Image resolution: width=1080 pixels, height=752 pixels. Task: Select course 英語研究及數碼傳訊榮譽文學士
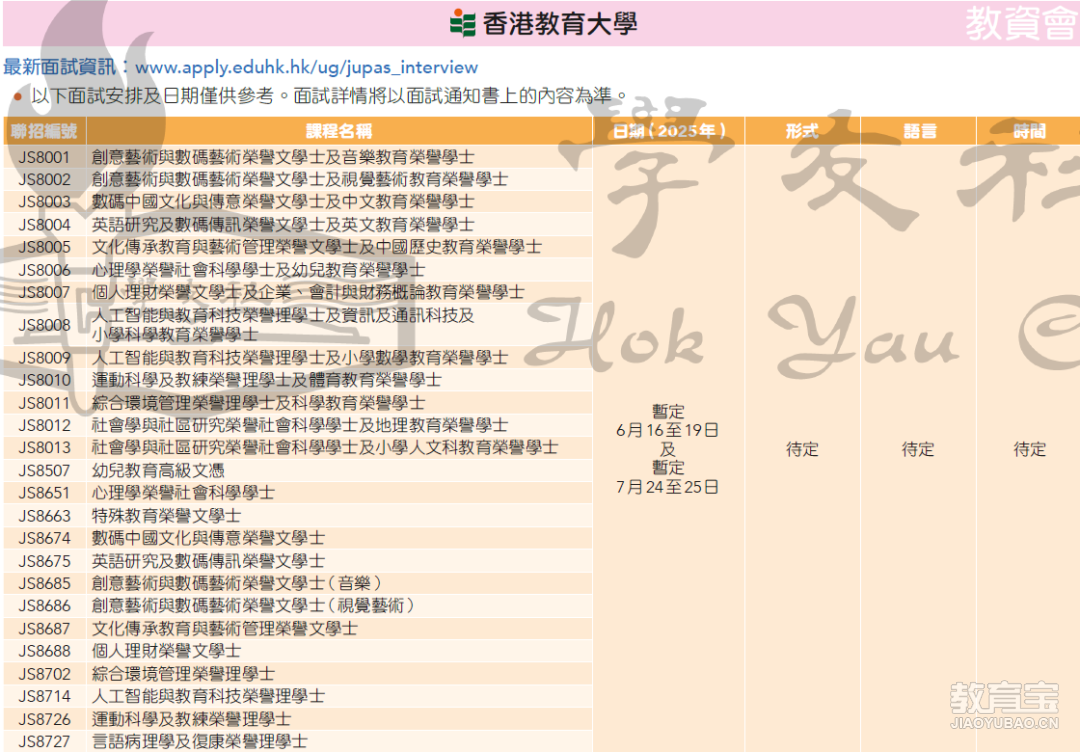(x=208, y=561)
